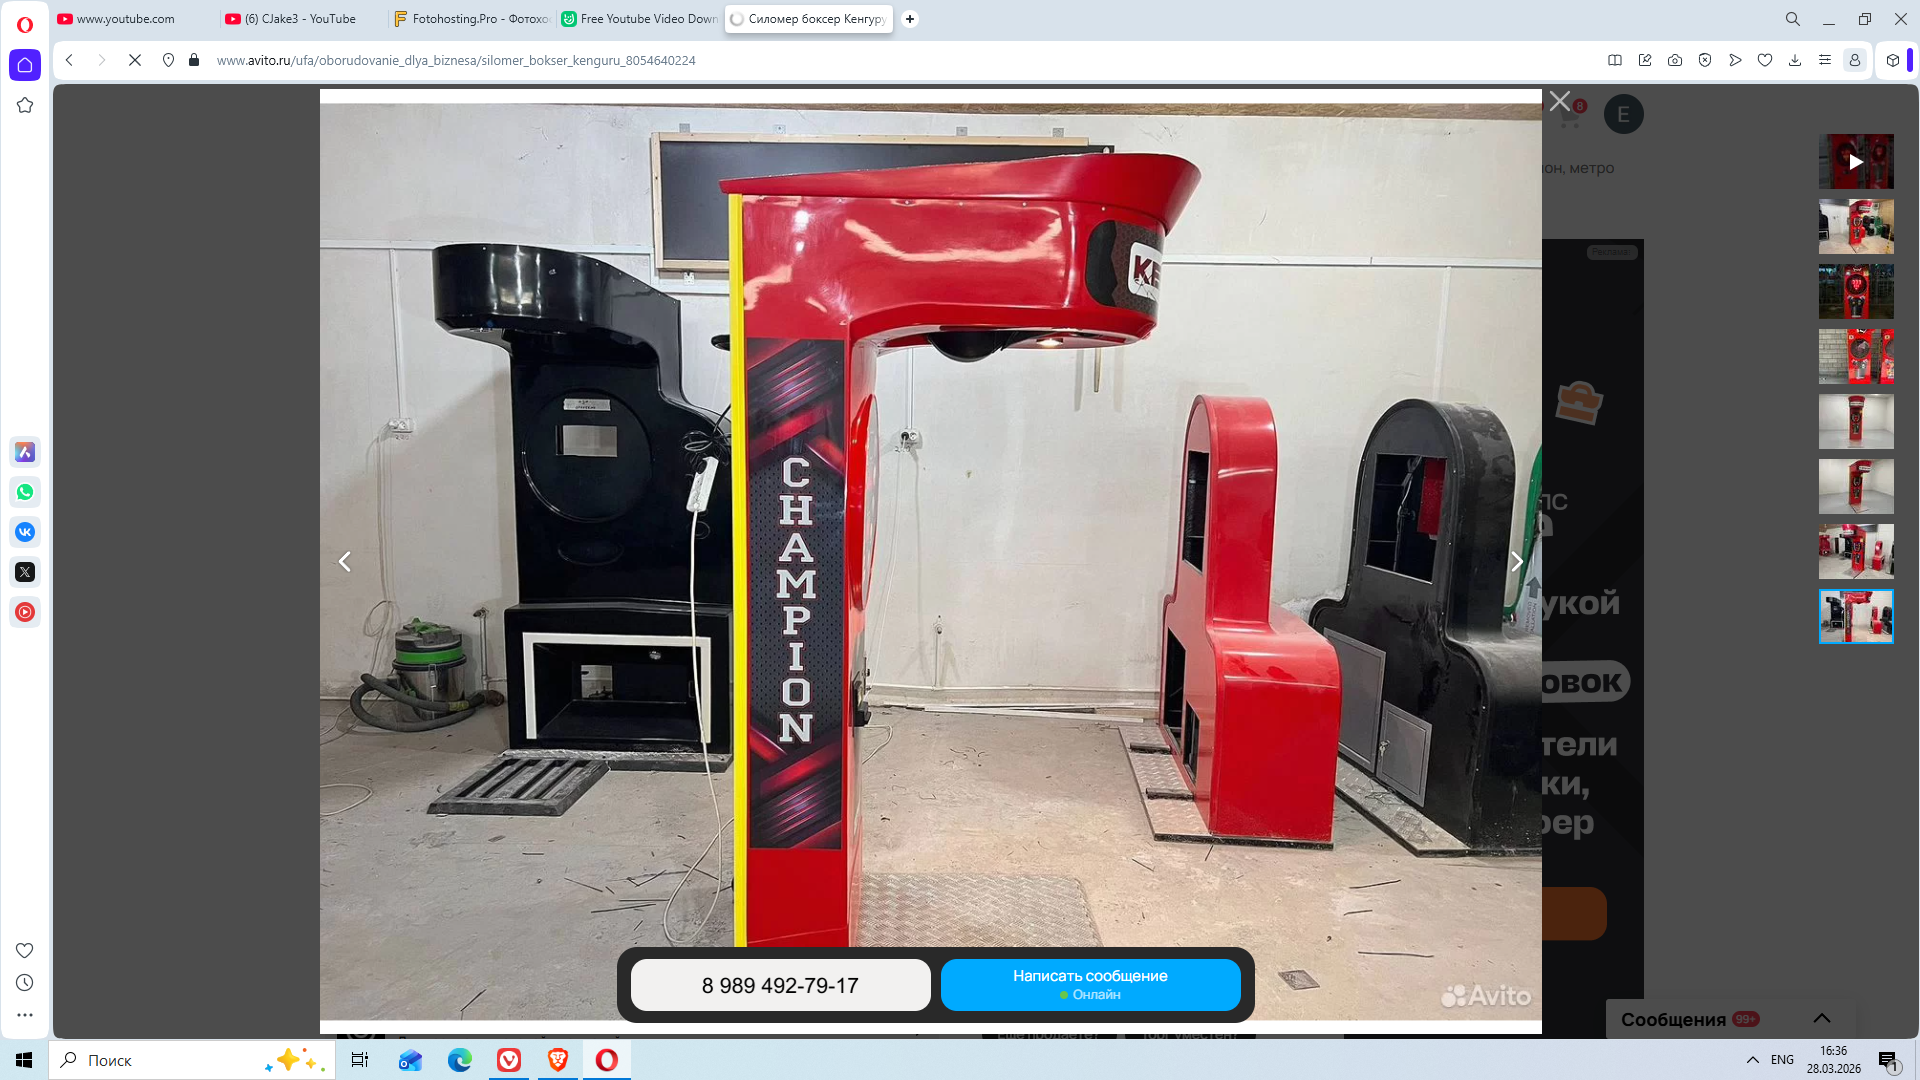Screen dimensions: 1920x1080
Task: Play the video thumbnail in gallery
Action: click(x=1855, y=162)
